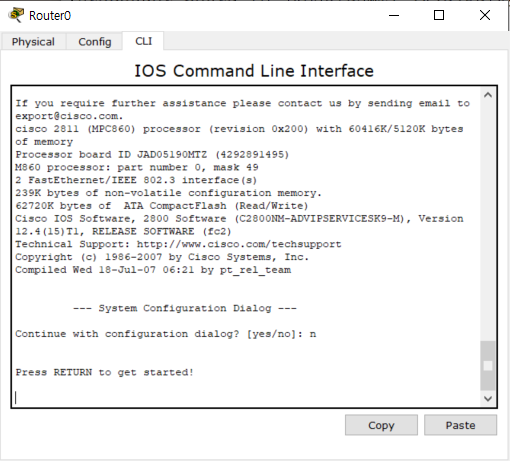510x461 pixels.
Task: Click the Router0 title text
Action: [x=50, y=16]
